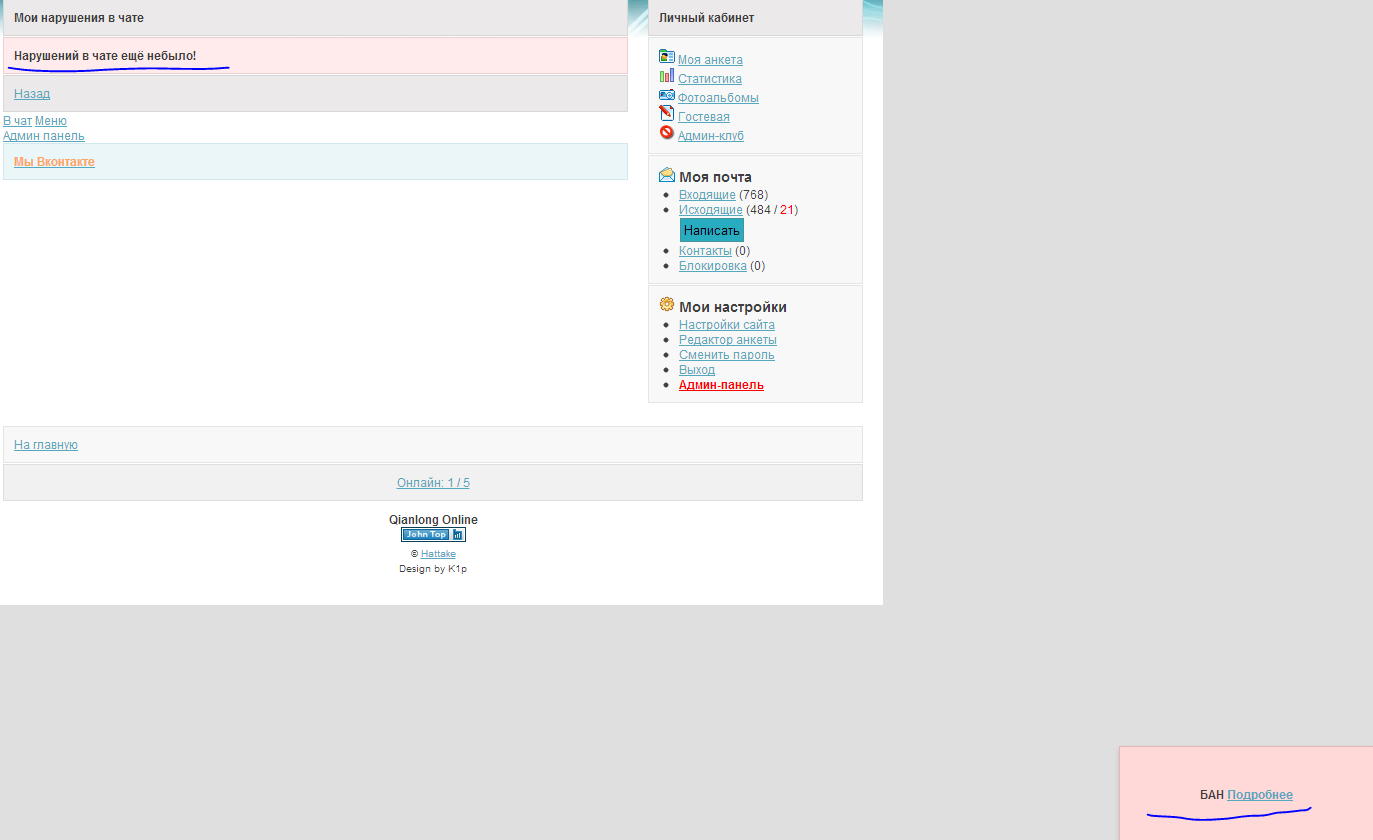Viewport: 1373px width, 840px height.
Task: Click the Написать button
Action: point(712,230)
